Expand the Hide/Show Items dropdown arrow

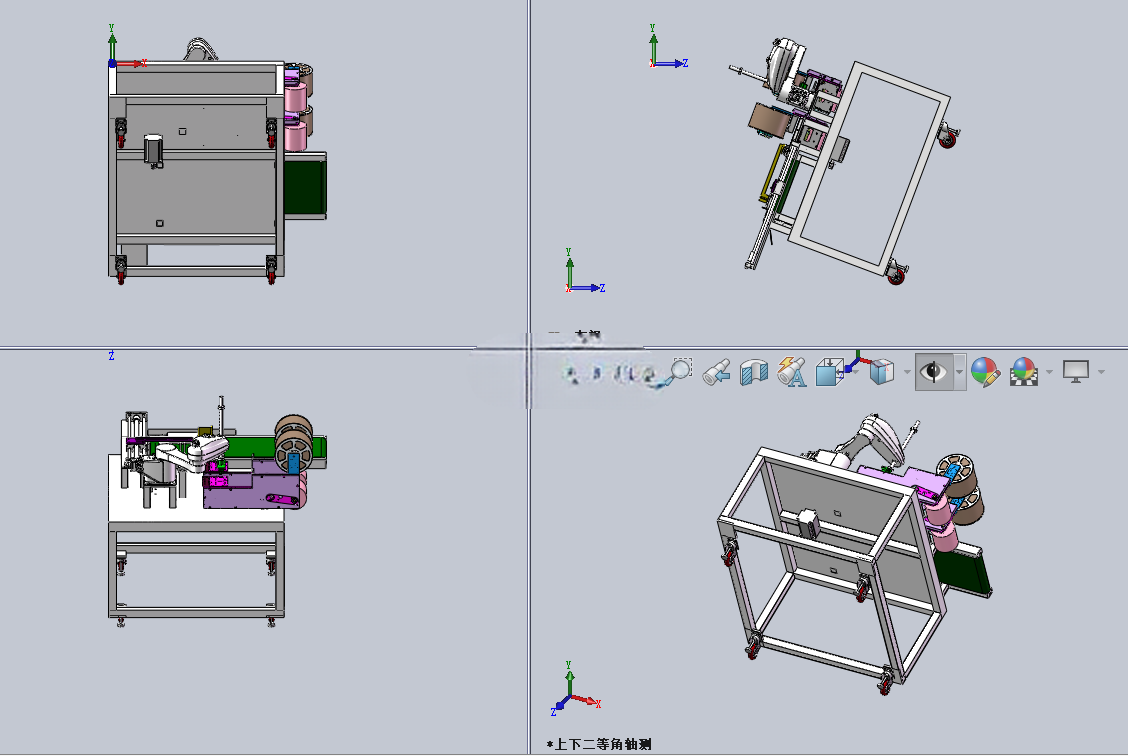(960, 372)
